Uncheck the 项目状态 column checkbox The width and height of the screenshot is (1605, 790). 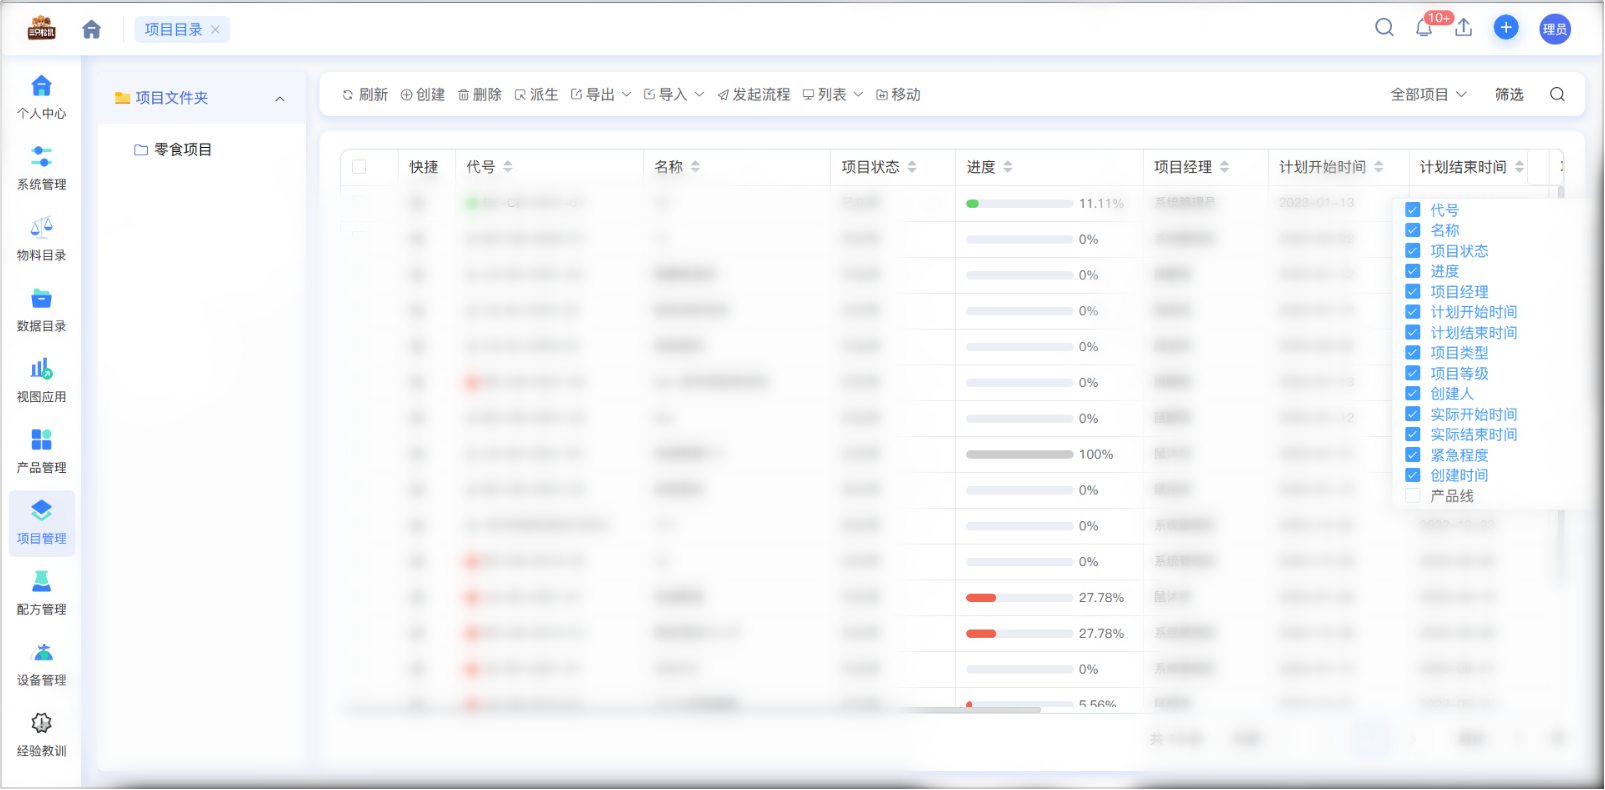[x=1412, y=251]
